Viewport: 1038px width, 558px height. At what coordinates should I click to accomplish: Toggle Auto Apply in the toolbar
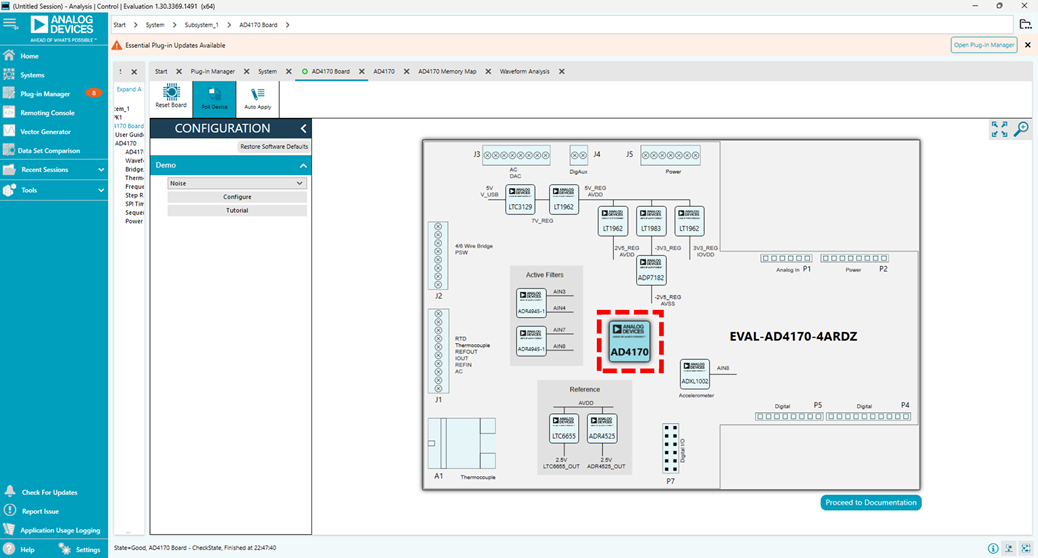pyautogui.click(x=257, y=97)
